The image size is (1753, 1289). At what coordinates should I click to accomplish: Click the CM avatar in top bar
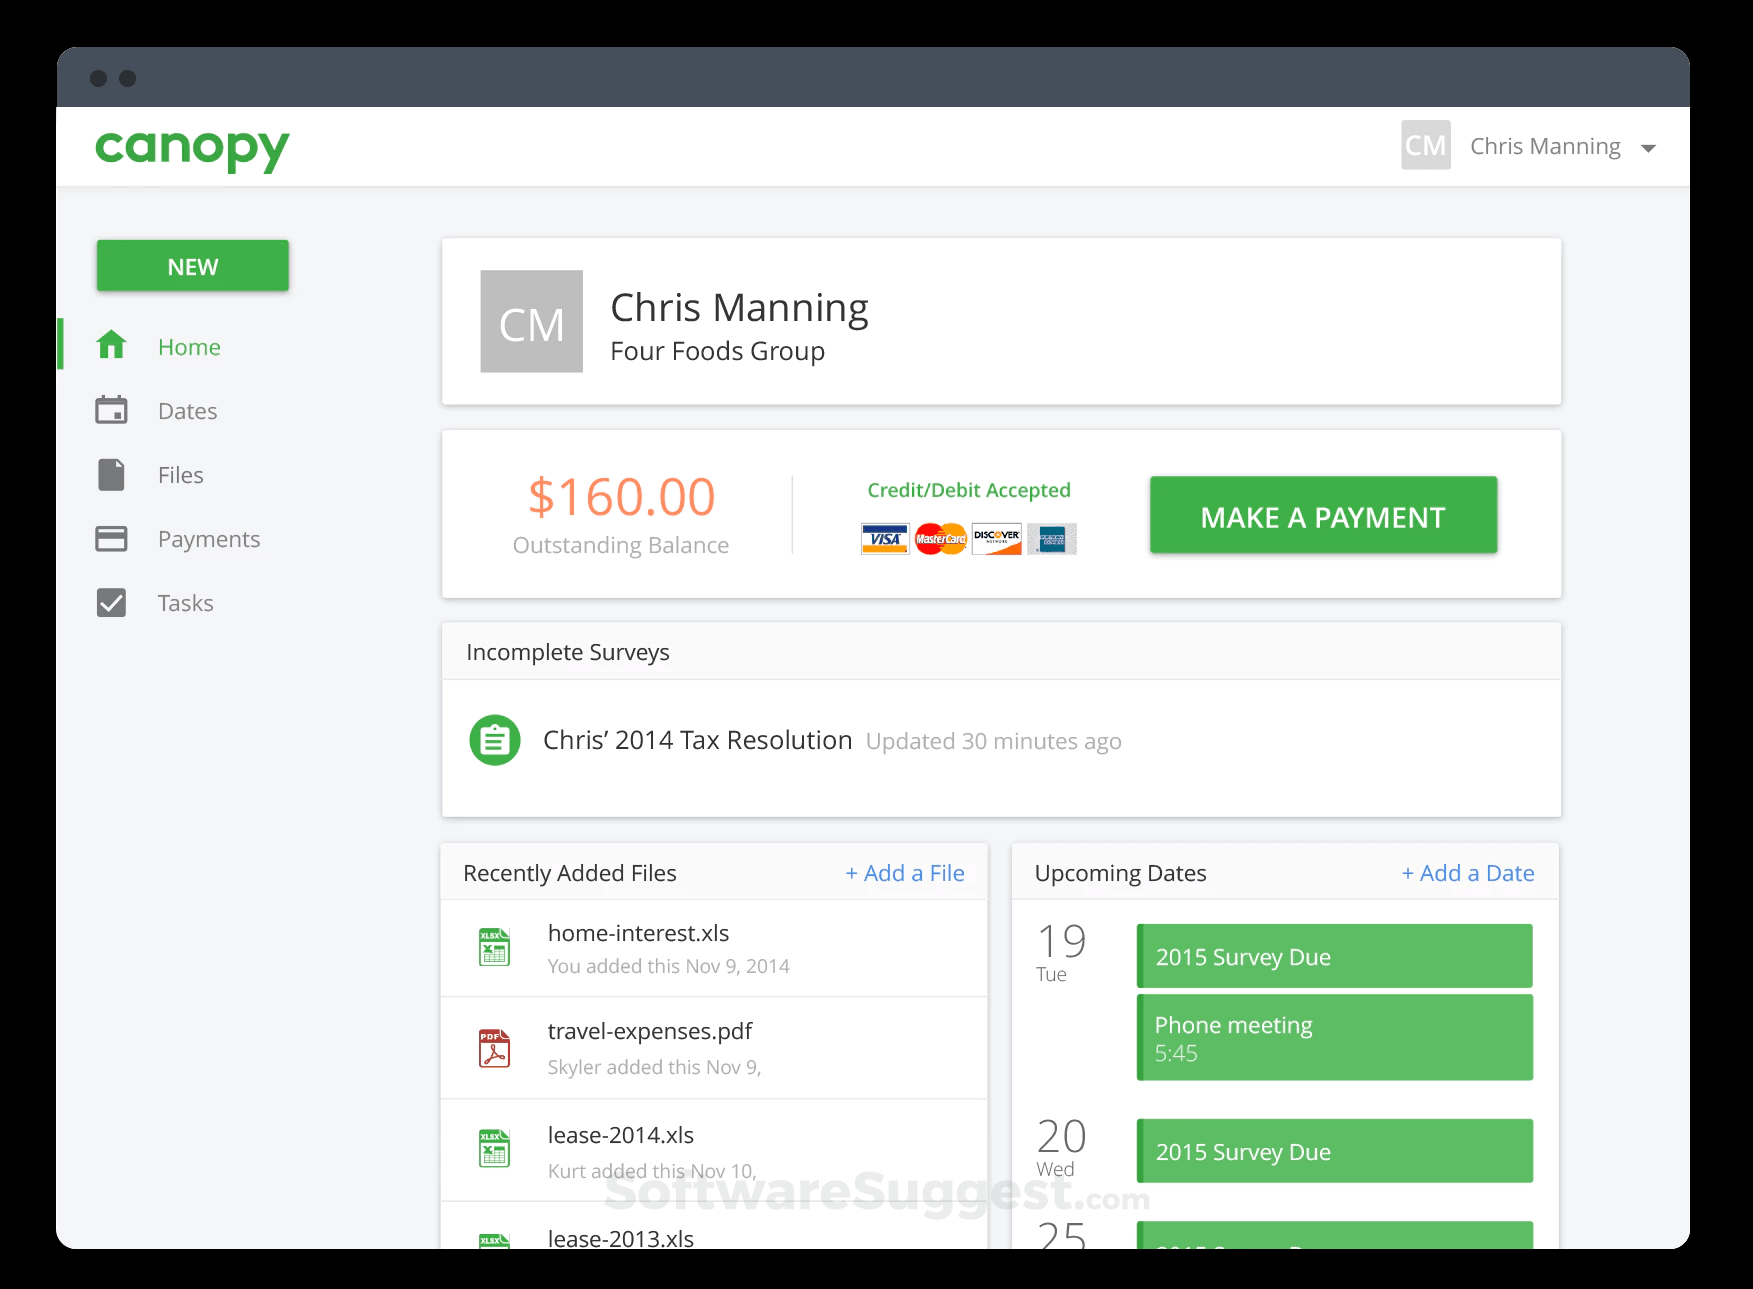[1425, 145]
